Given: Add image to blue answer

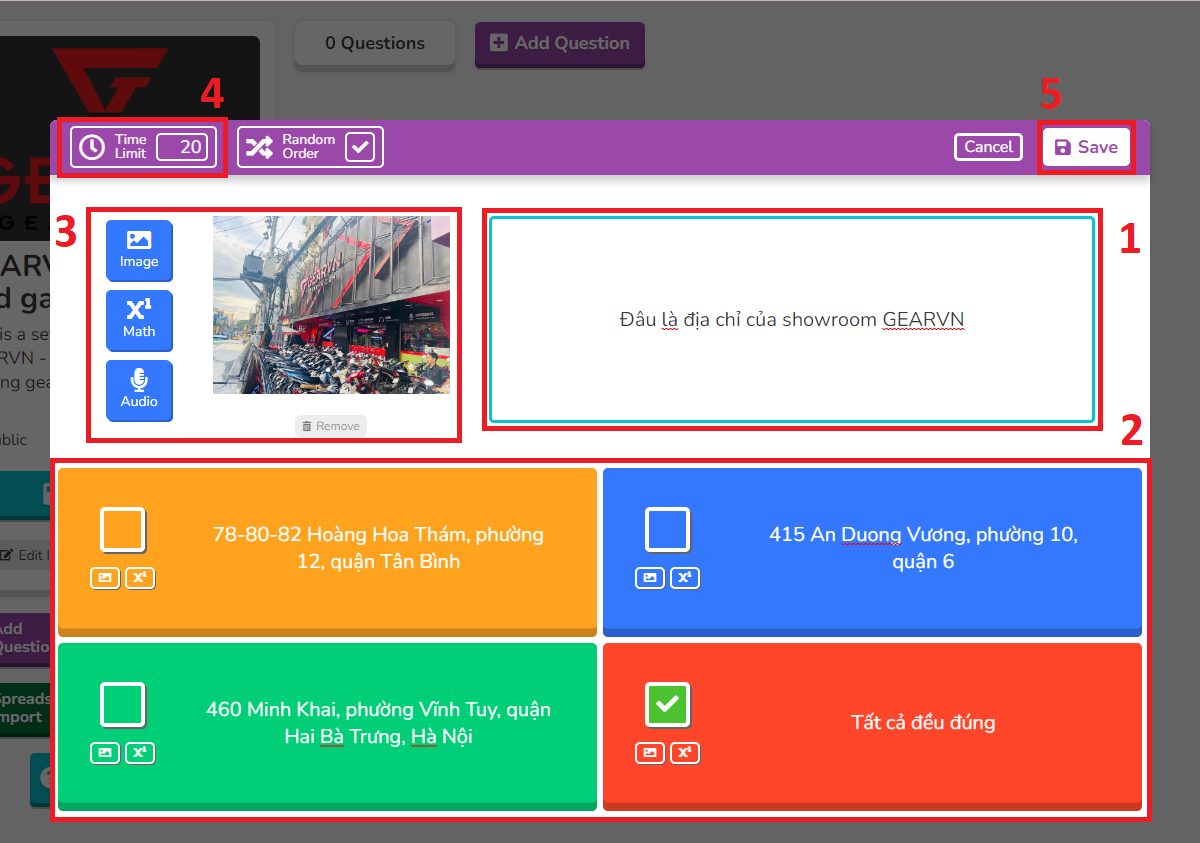Looking at the screenshot, I should [x=650, y=578].
